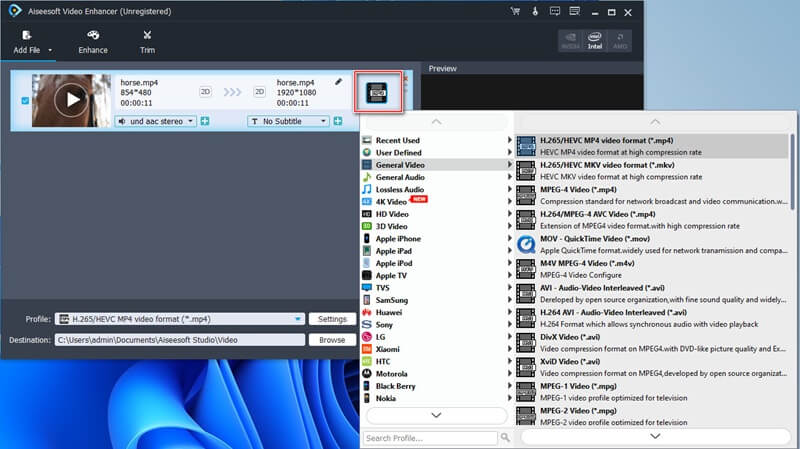Viewport: 800px width, 449px height.
Task: Click the Browse button
Action: click(x=331, y=340)
